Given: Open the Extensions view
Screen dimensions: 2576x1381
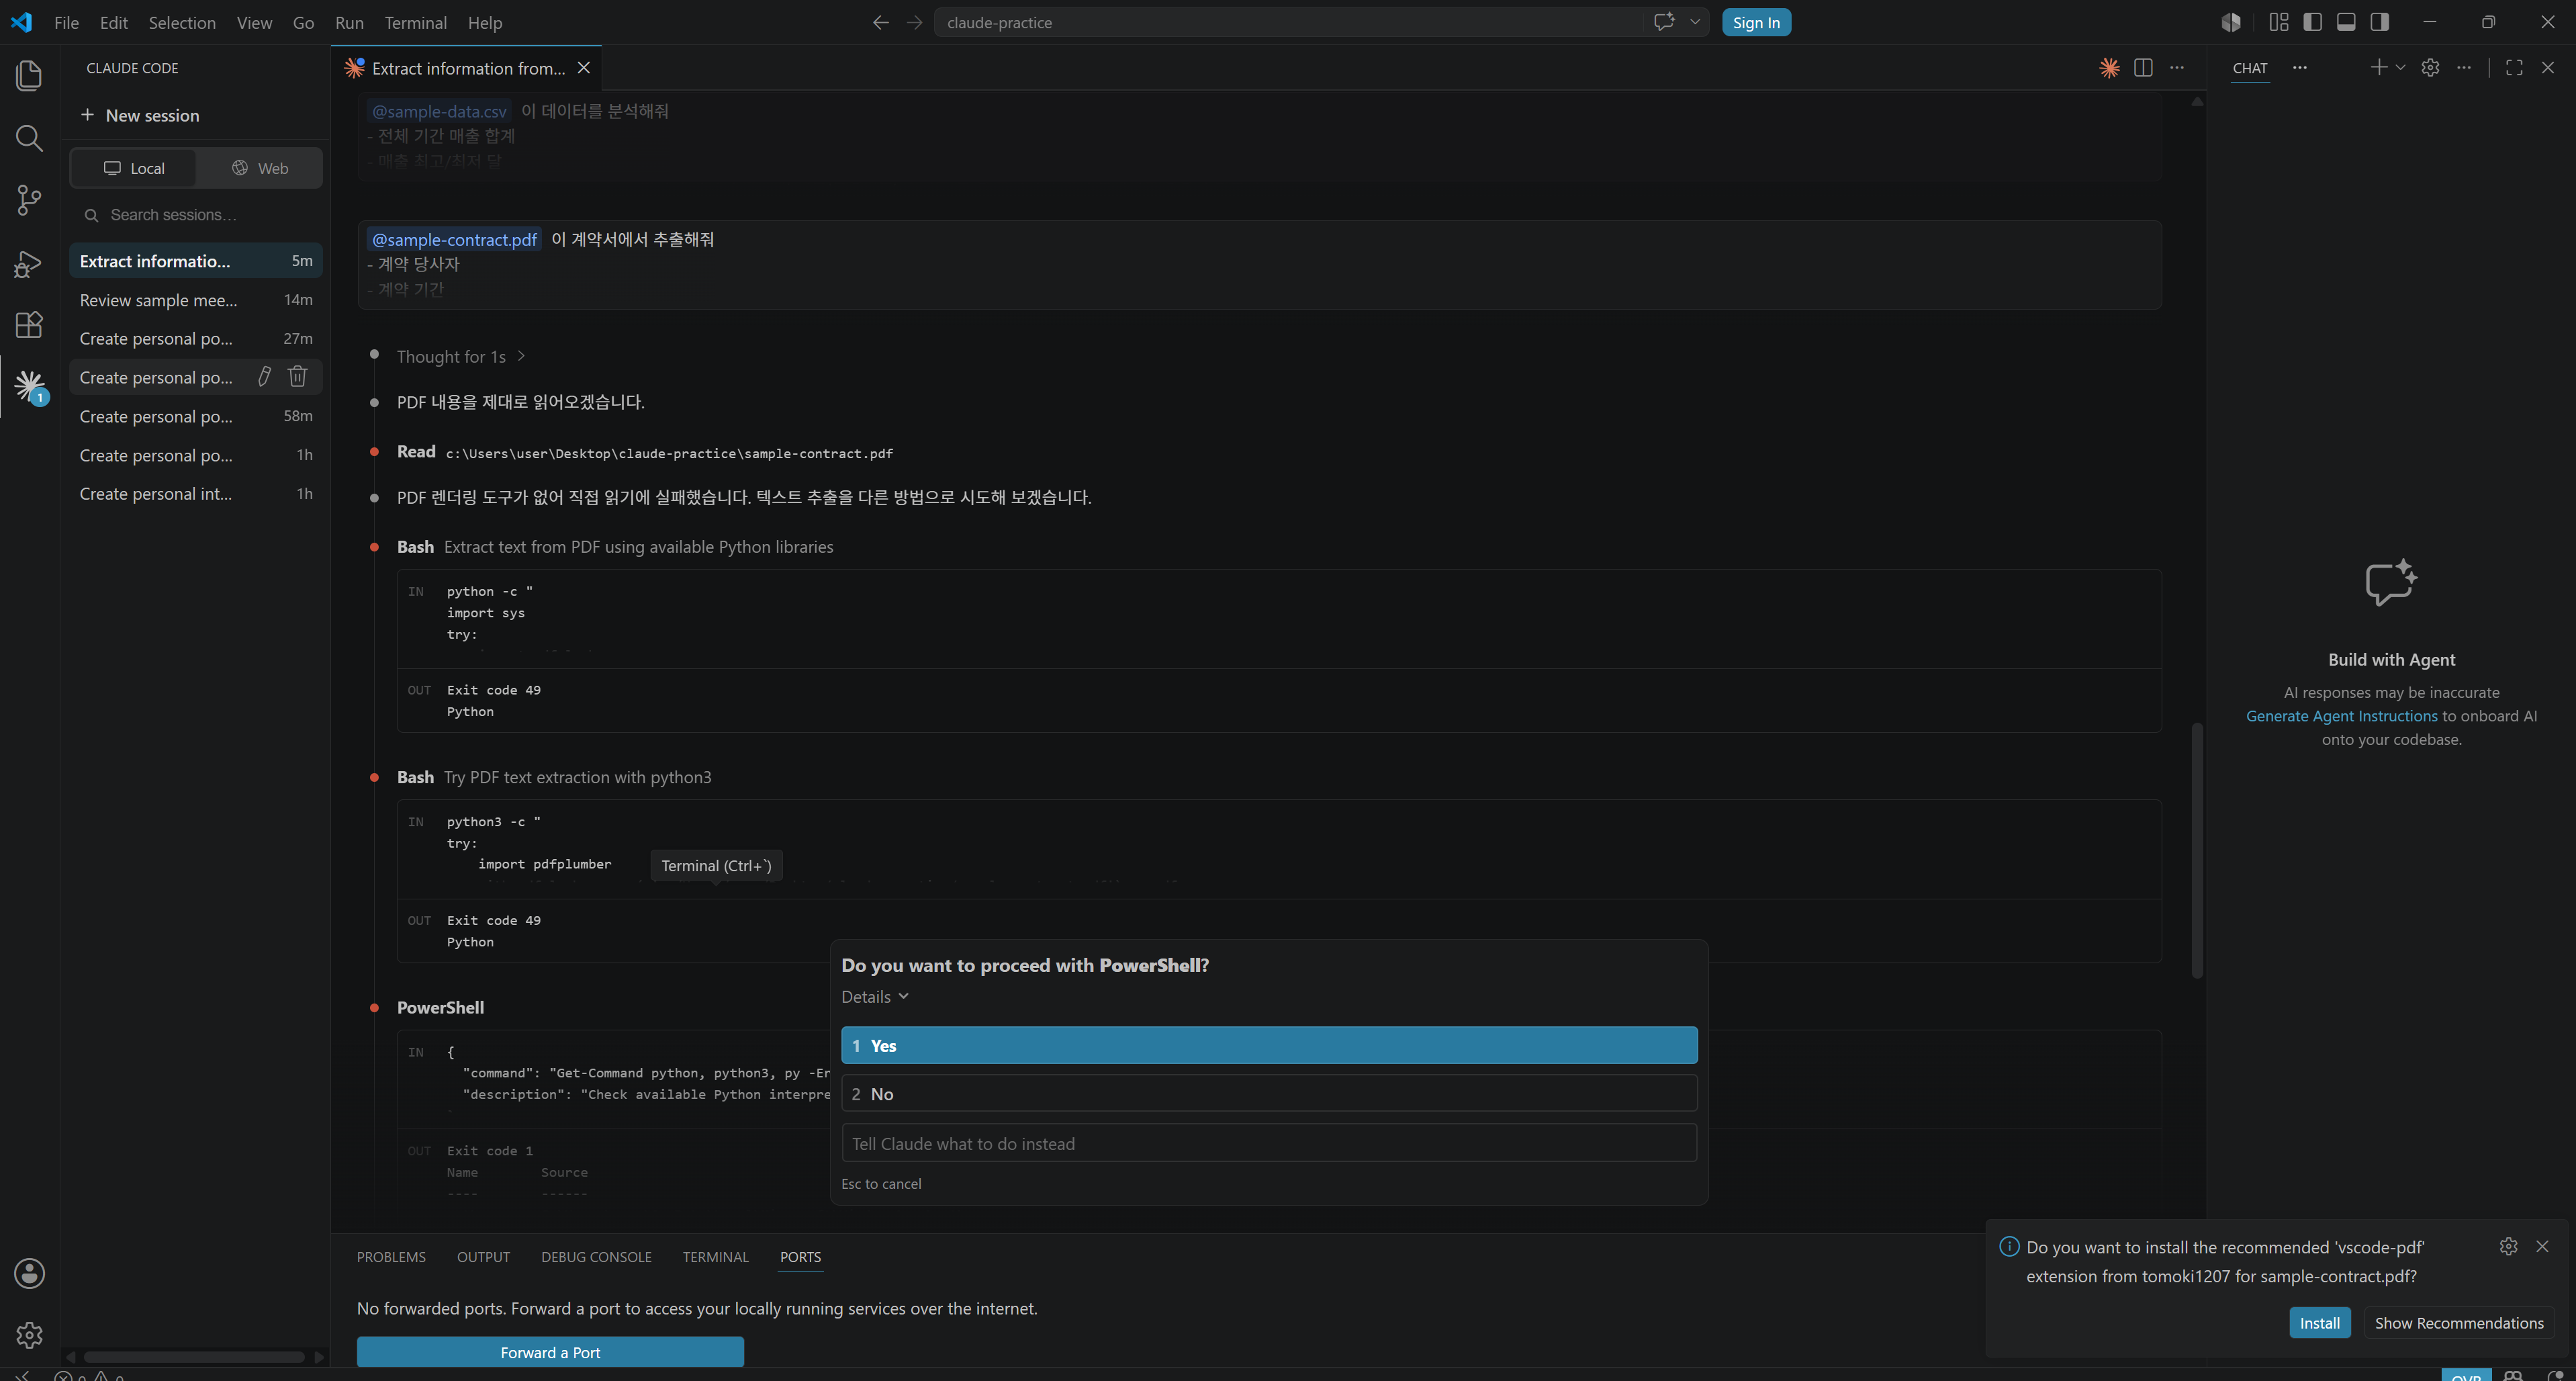Looking at the screenshot, I should [x=29, y=325].
